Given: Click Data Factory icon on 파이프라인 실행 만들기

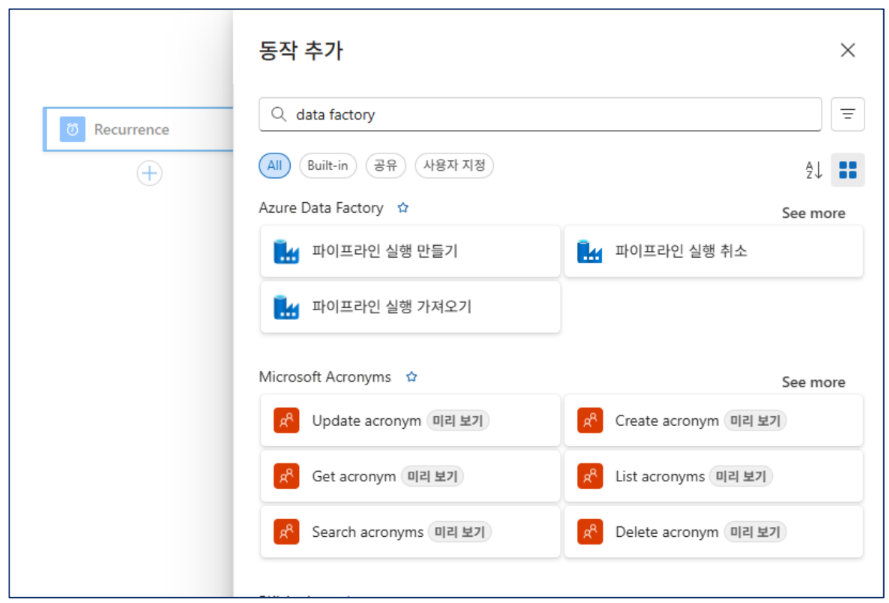Looking at the screenshot, I should coord(286,251).
